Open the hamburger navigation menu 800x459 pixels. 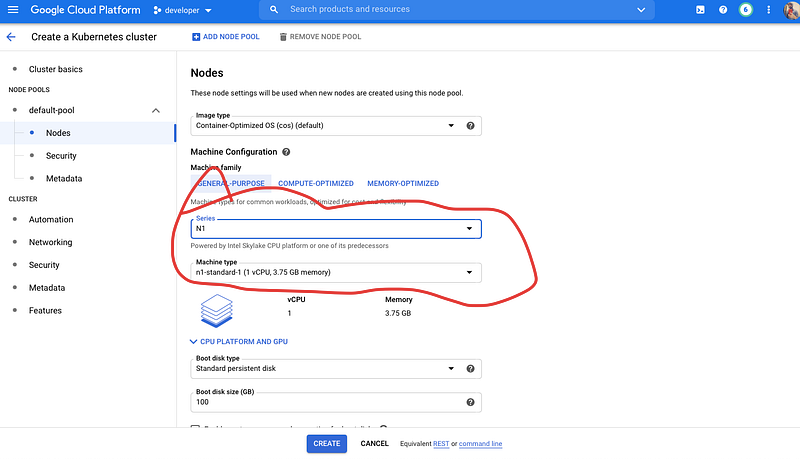point(13,10)
